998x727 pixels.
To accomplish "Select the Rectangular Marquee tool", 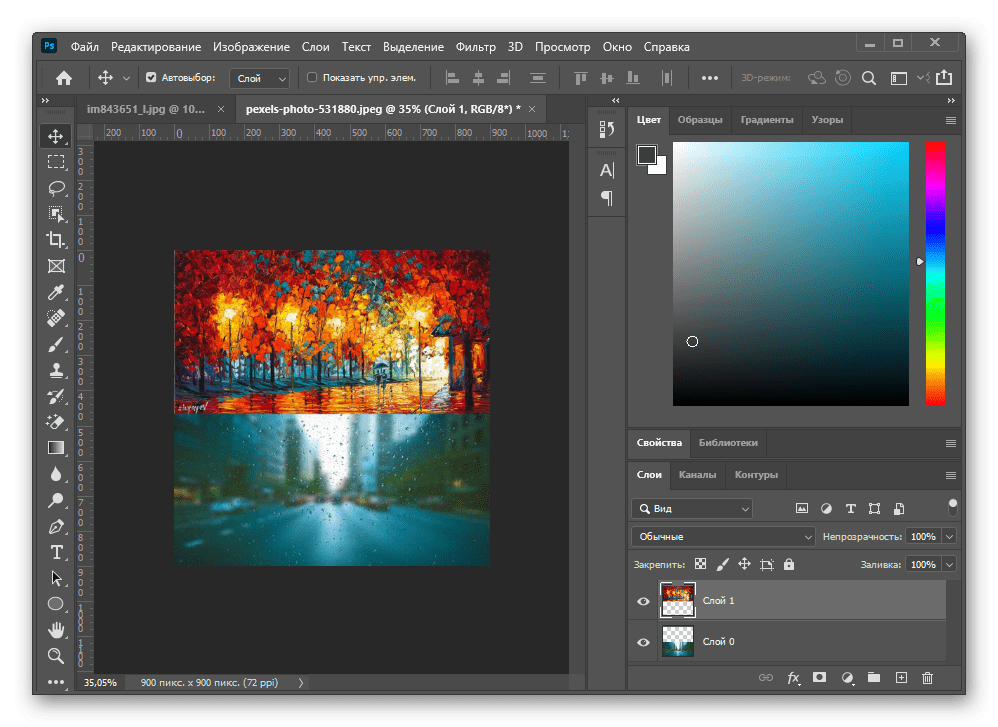I will (56, 162).
